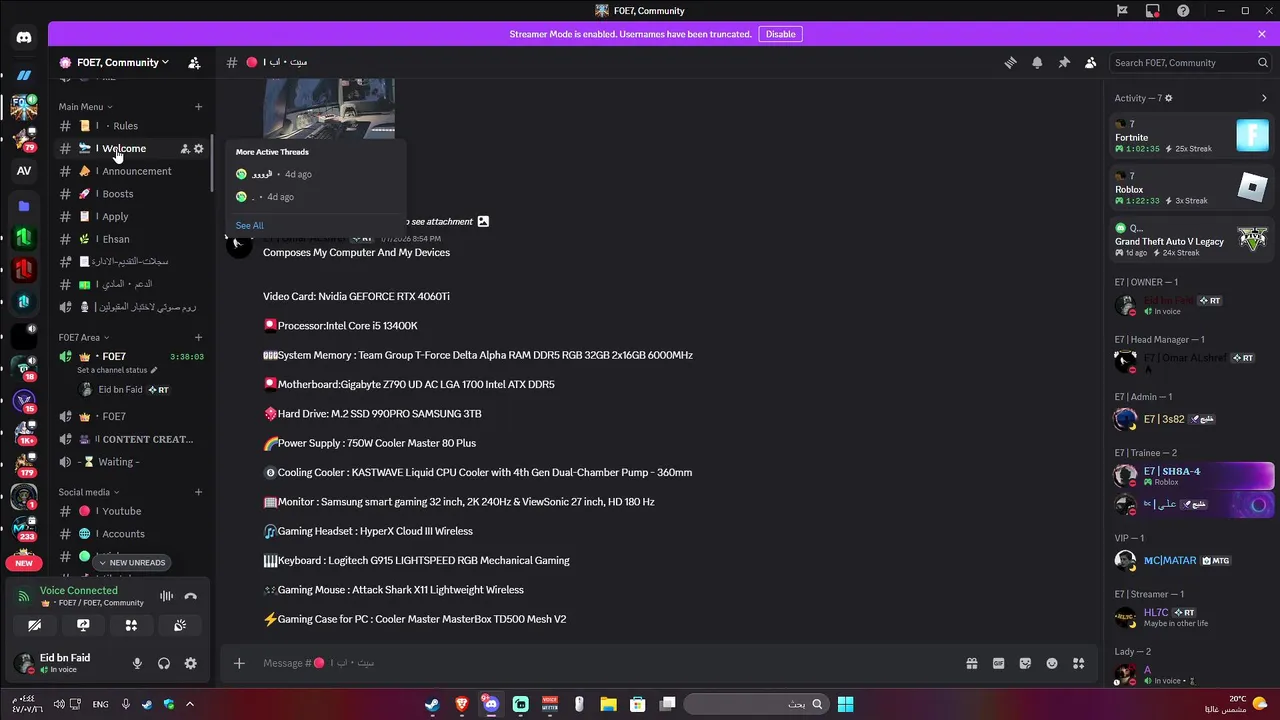
Task: Open emoji picker in message bar
Action: click(1052, 663)
